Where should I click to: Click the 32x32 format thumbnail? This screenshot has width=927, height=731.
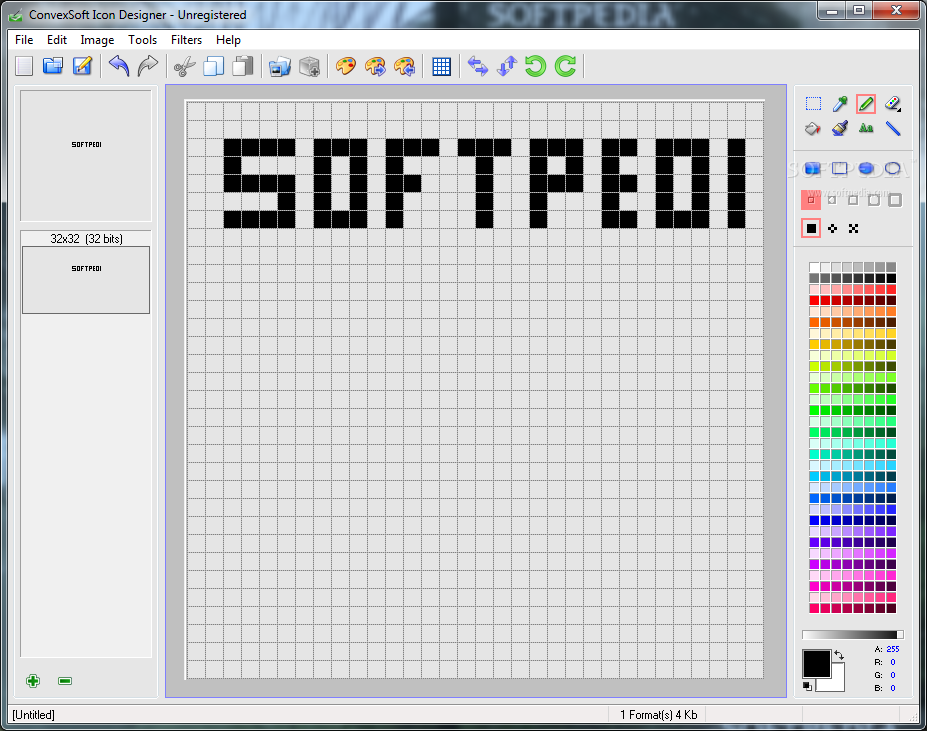(x=86, y=280)
